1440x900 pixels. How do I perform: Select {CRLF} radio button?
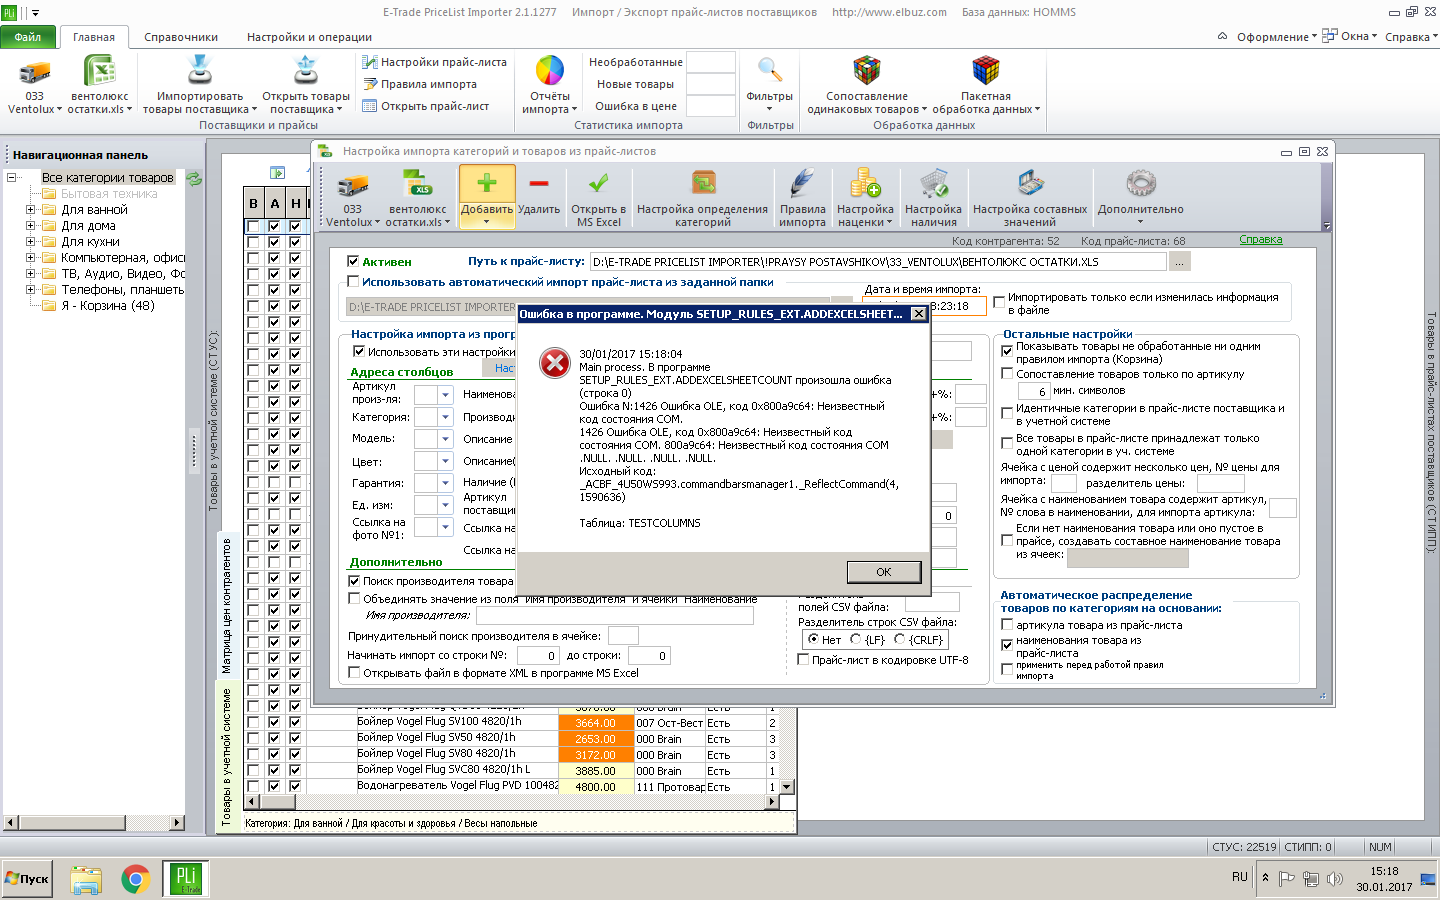pos(900,639)
